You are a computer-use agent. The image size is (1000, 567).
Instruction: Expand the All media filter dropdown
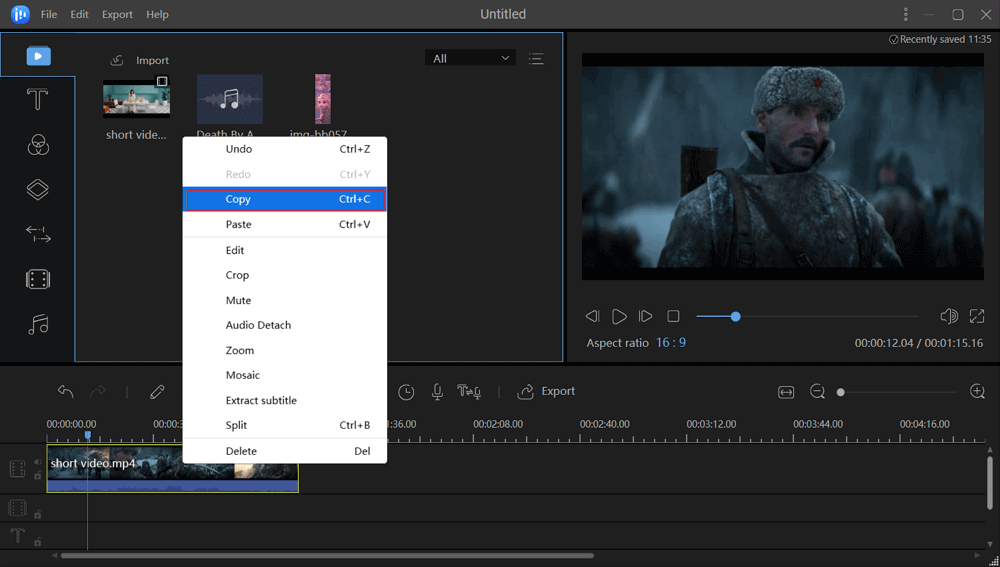point(470,59)
